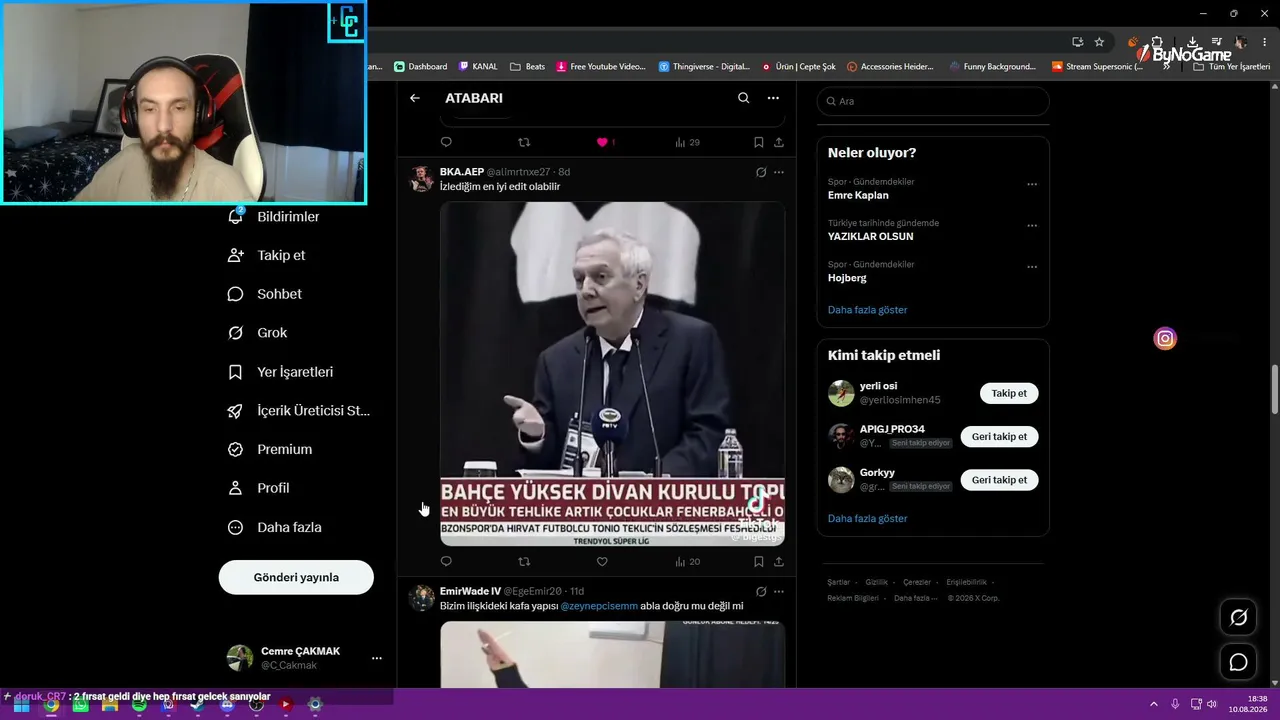
Task: Open more options for EmirWade IV post
Action: coord(779,591)
